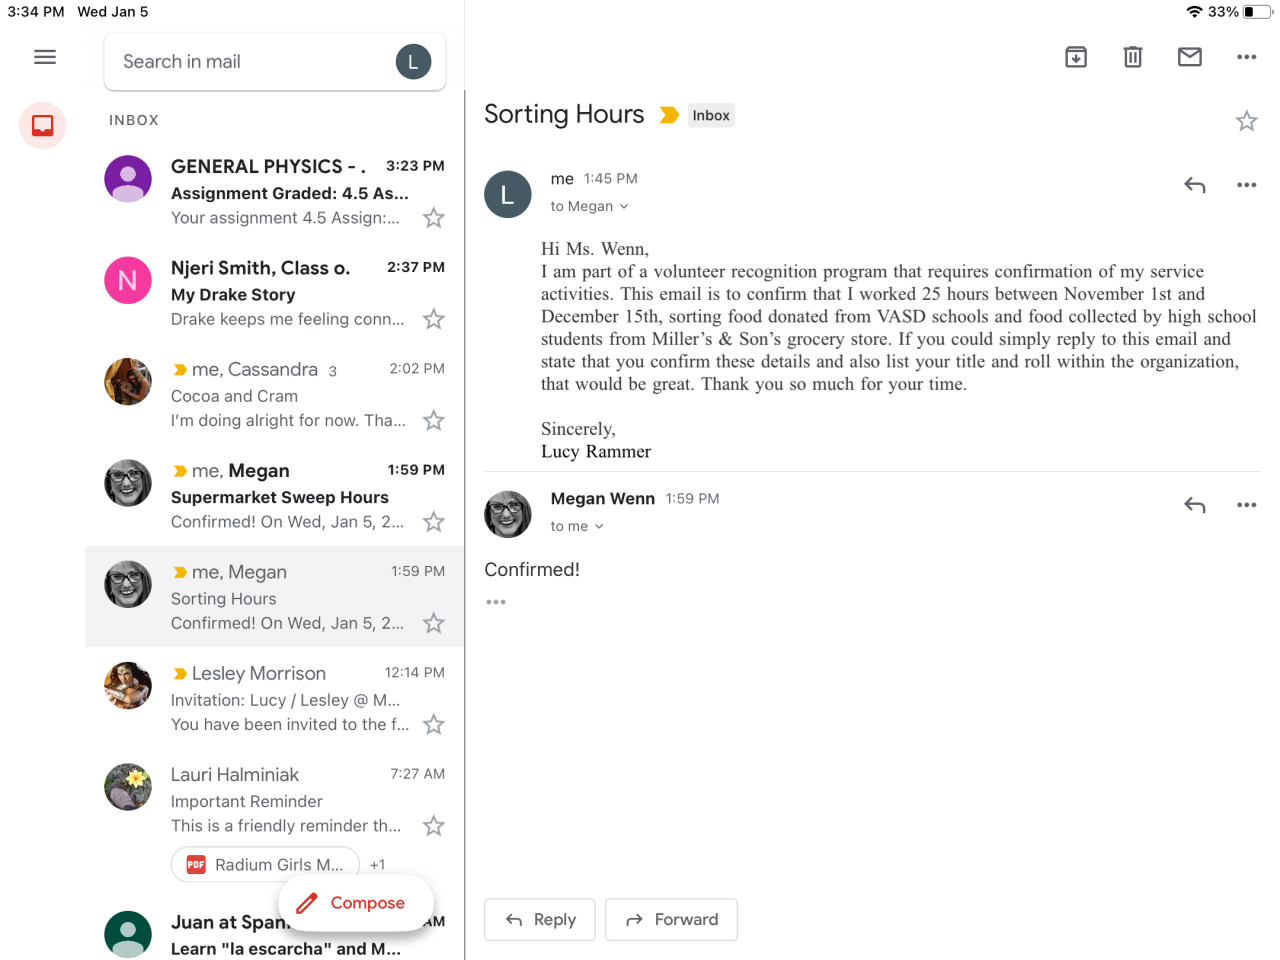Image resolution: width=1280 pixels, height=960 pixels.
Task: Open the hamburger navigation menu
Action: 45,57
